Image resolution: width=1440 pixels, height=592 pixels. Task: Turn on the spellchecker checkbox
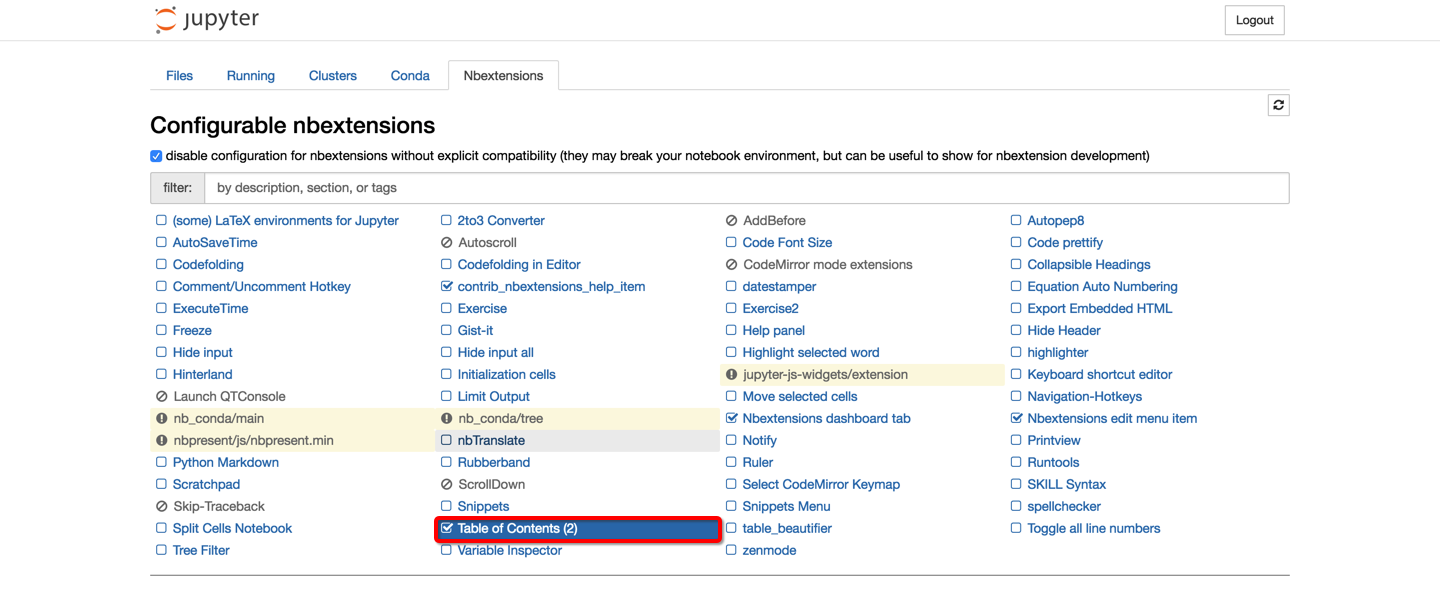coord(1016,506)
